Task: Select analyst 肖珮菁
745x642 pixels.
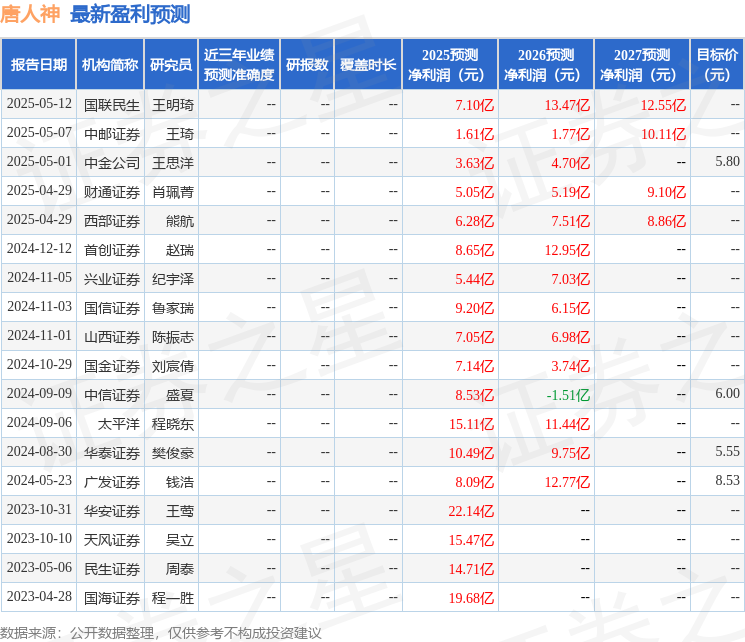Action: [173, 192]
